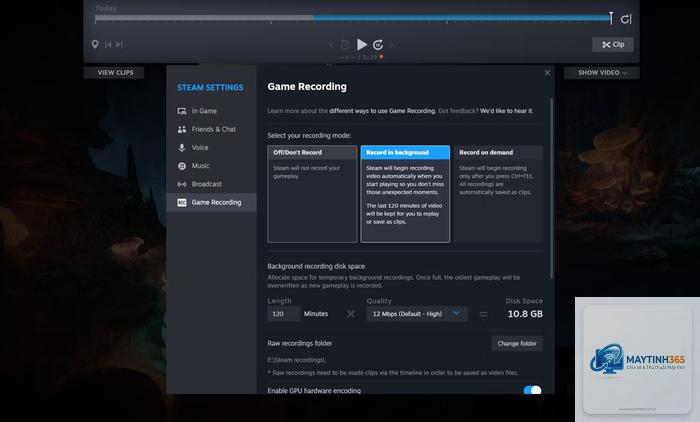Viewport: 700px width, 422px height.
Task: Click the settings dialog scrollbar
Action: [x=552, y=188]
